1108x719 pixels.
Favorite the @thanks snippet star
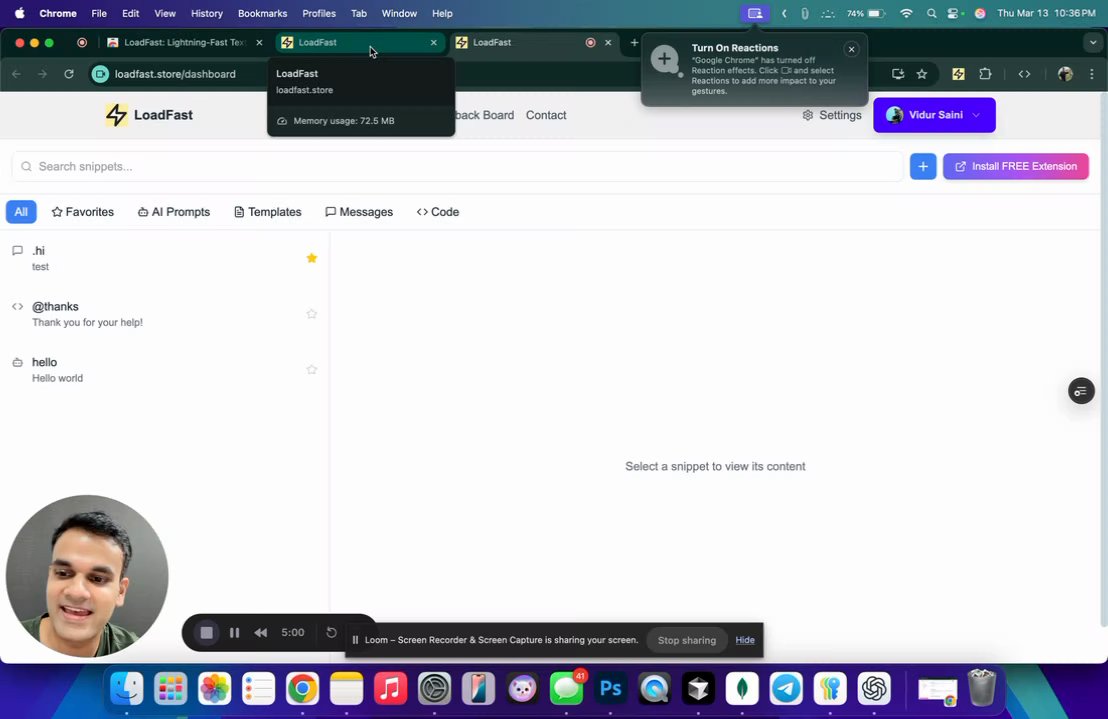312,314
